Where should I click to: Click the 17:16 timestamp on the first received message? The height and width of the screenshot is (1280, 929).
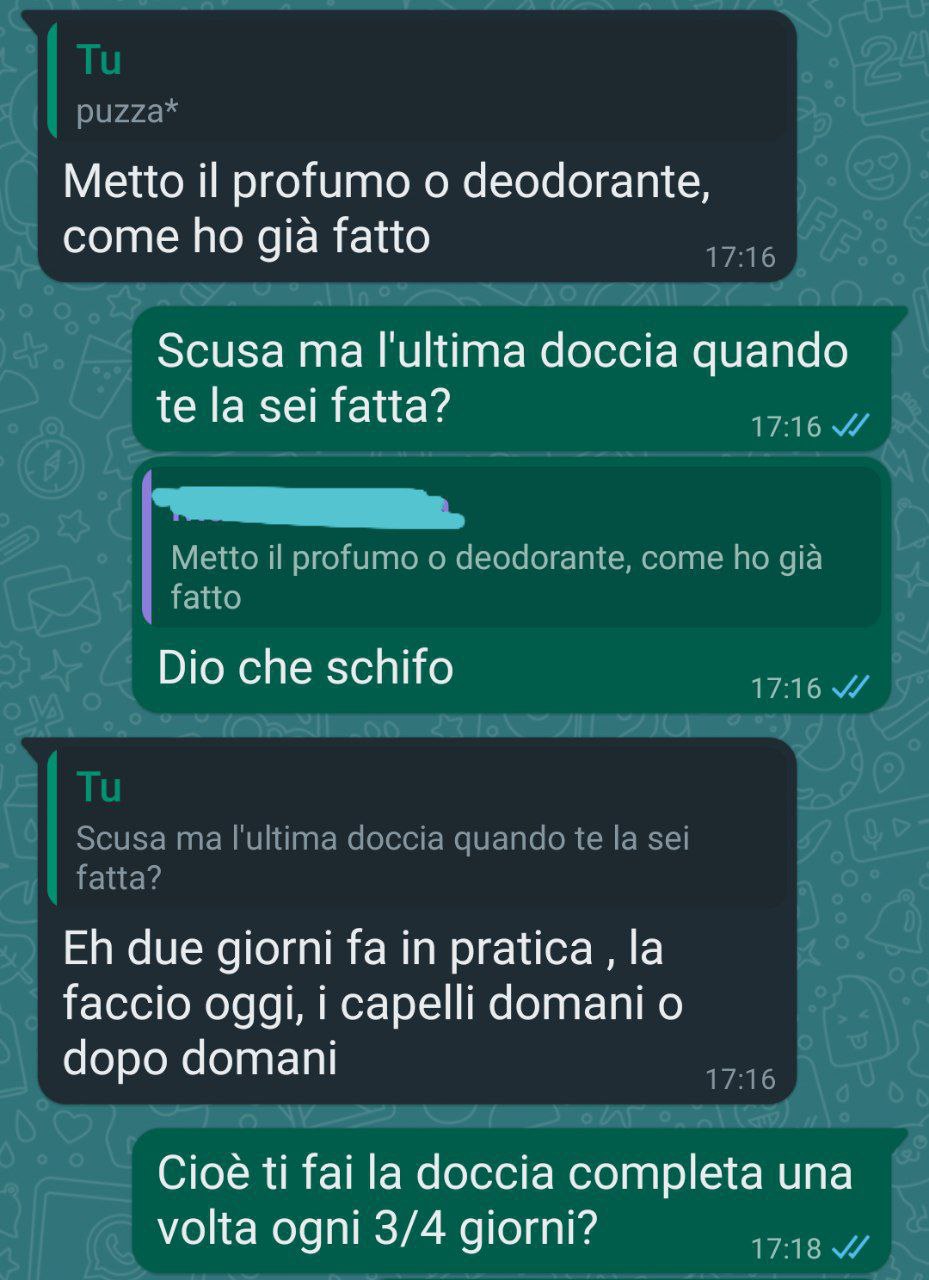[740, 258]
